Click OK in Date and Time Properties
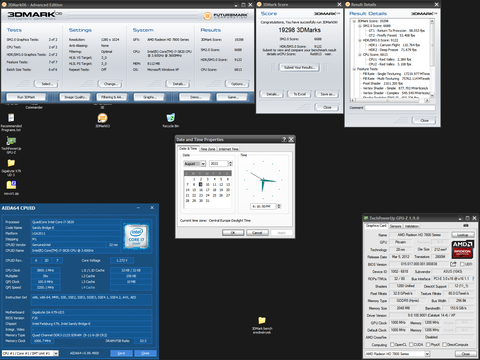This screenshot has width=480, height=360. (233, 232)
